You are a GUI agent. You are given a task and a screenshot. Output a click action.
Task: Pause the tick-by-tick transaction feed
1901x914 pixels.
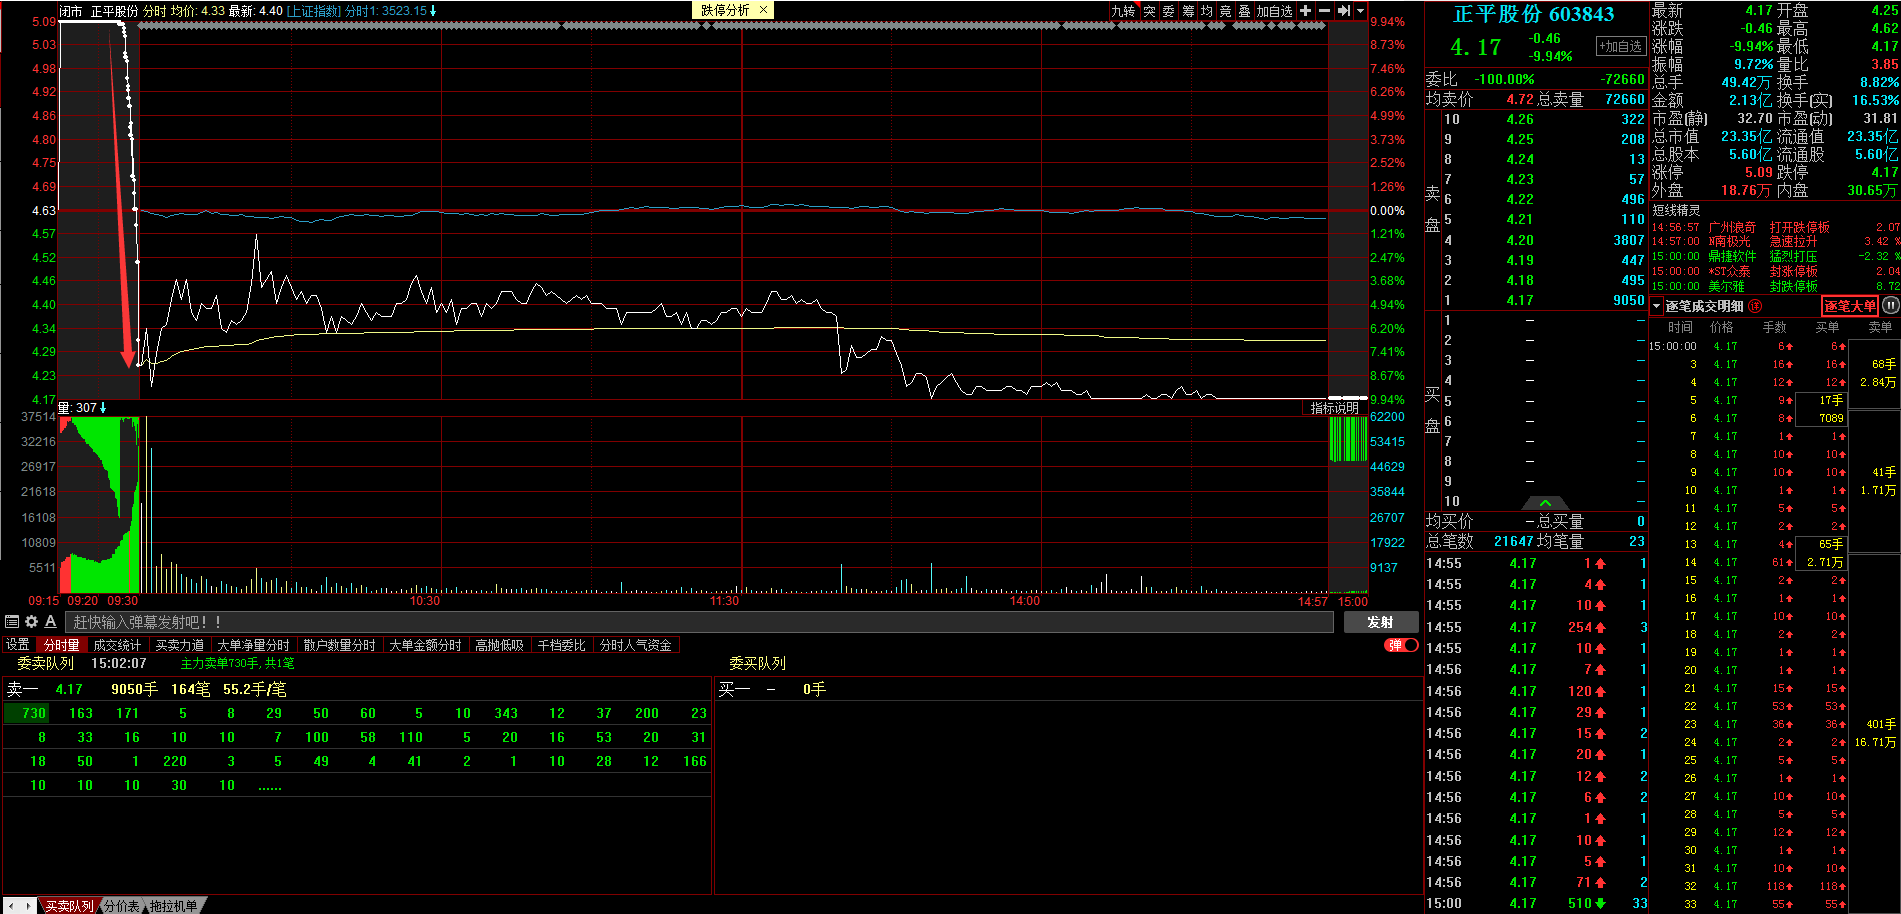click(1890, 306)
